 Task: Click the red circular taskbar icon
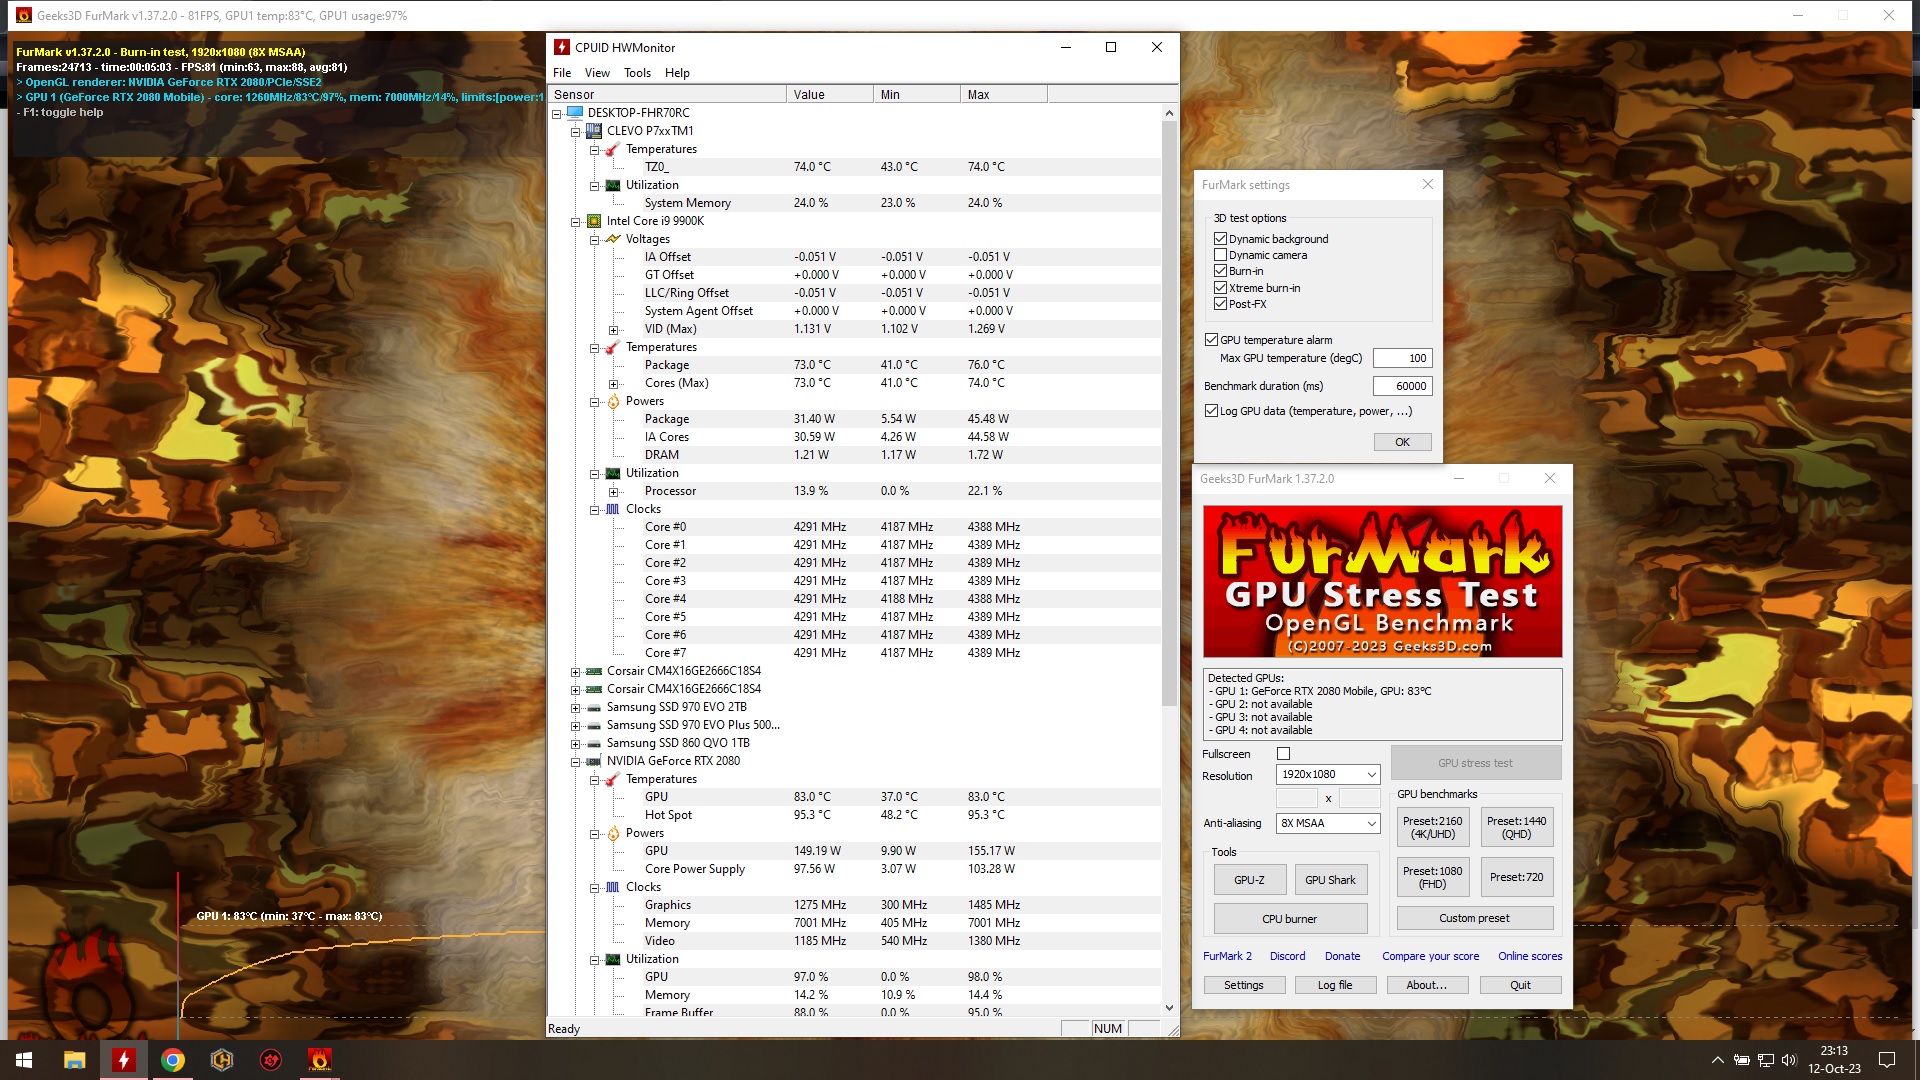(x=270, y=1060)
